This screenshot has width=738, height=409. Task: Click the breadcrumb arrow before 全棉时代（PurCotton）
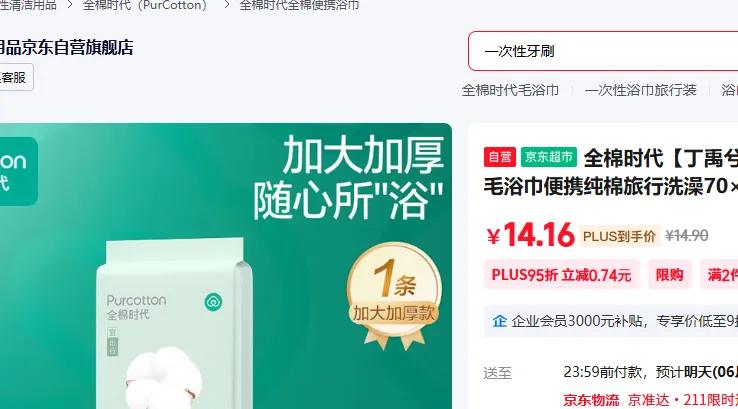[x=69, y=5]
